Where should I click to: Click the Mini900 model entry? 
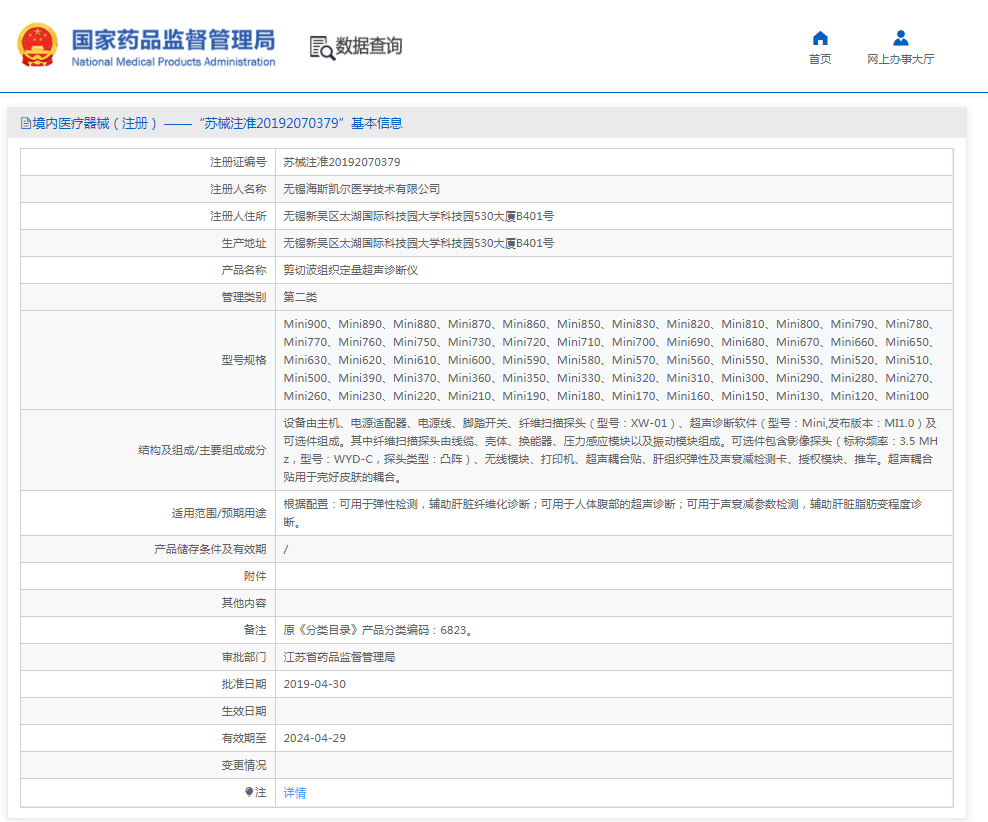(x=305, y=324)
